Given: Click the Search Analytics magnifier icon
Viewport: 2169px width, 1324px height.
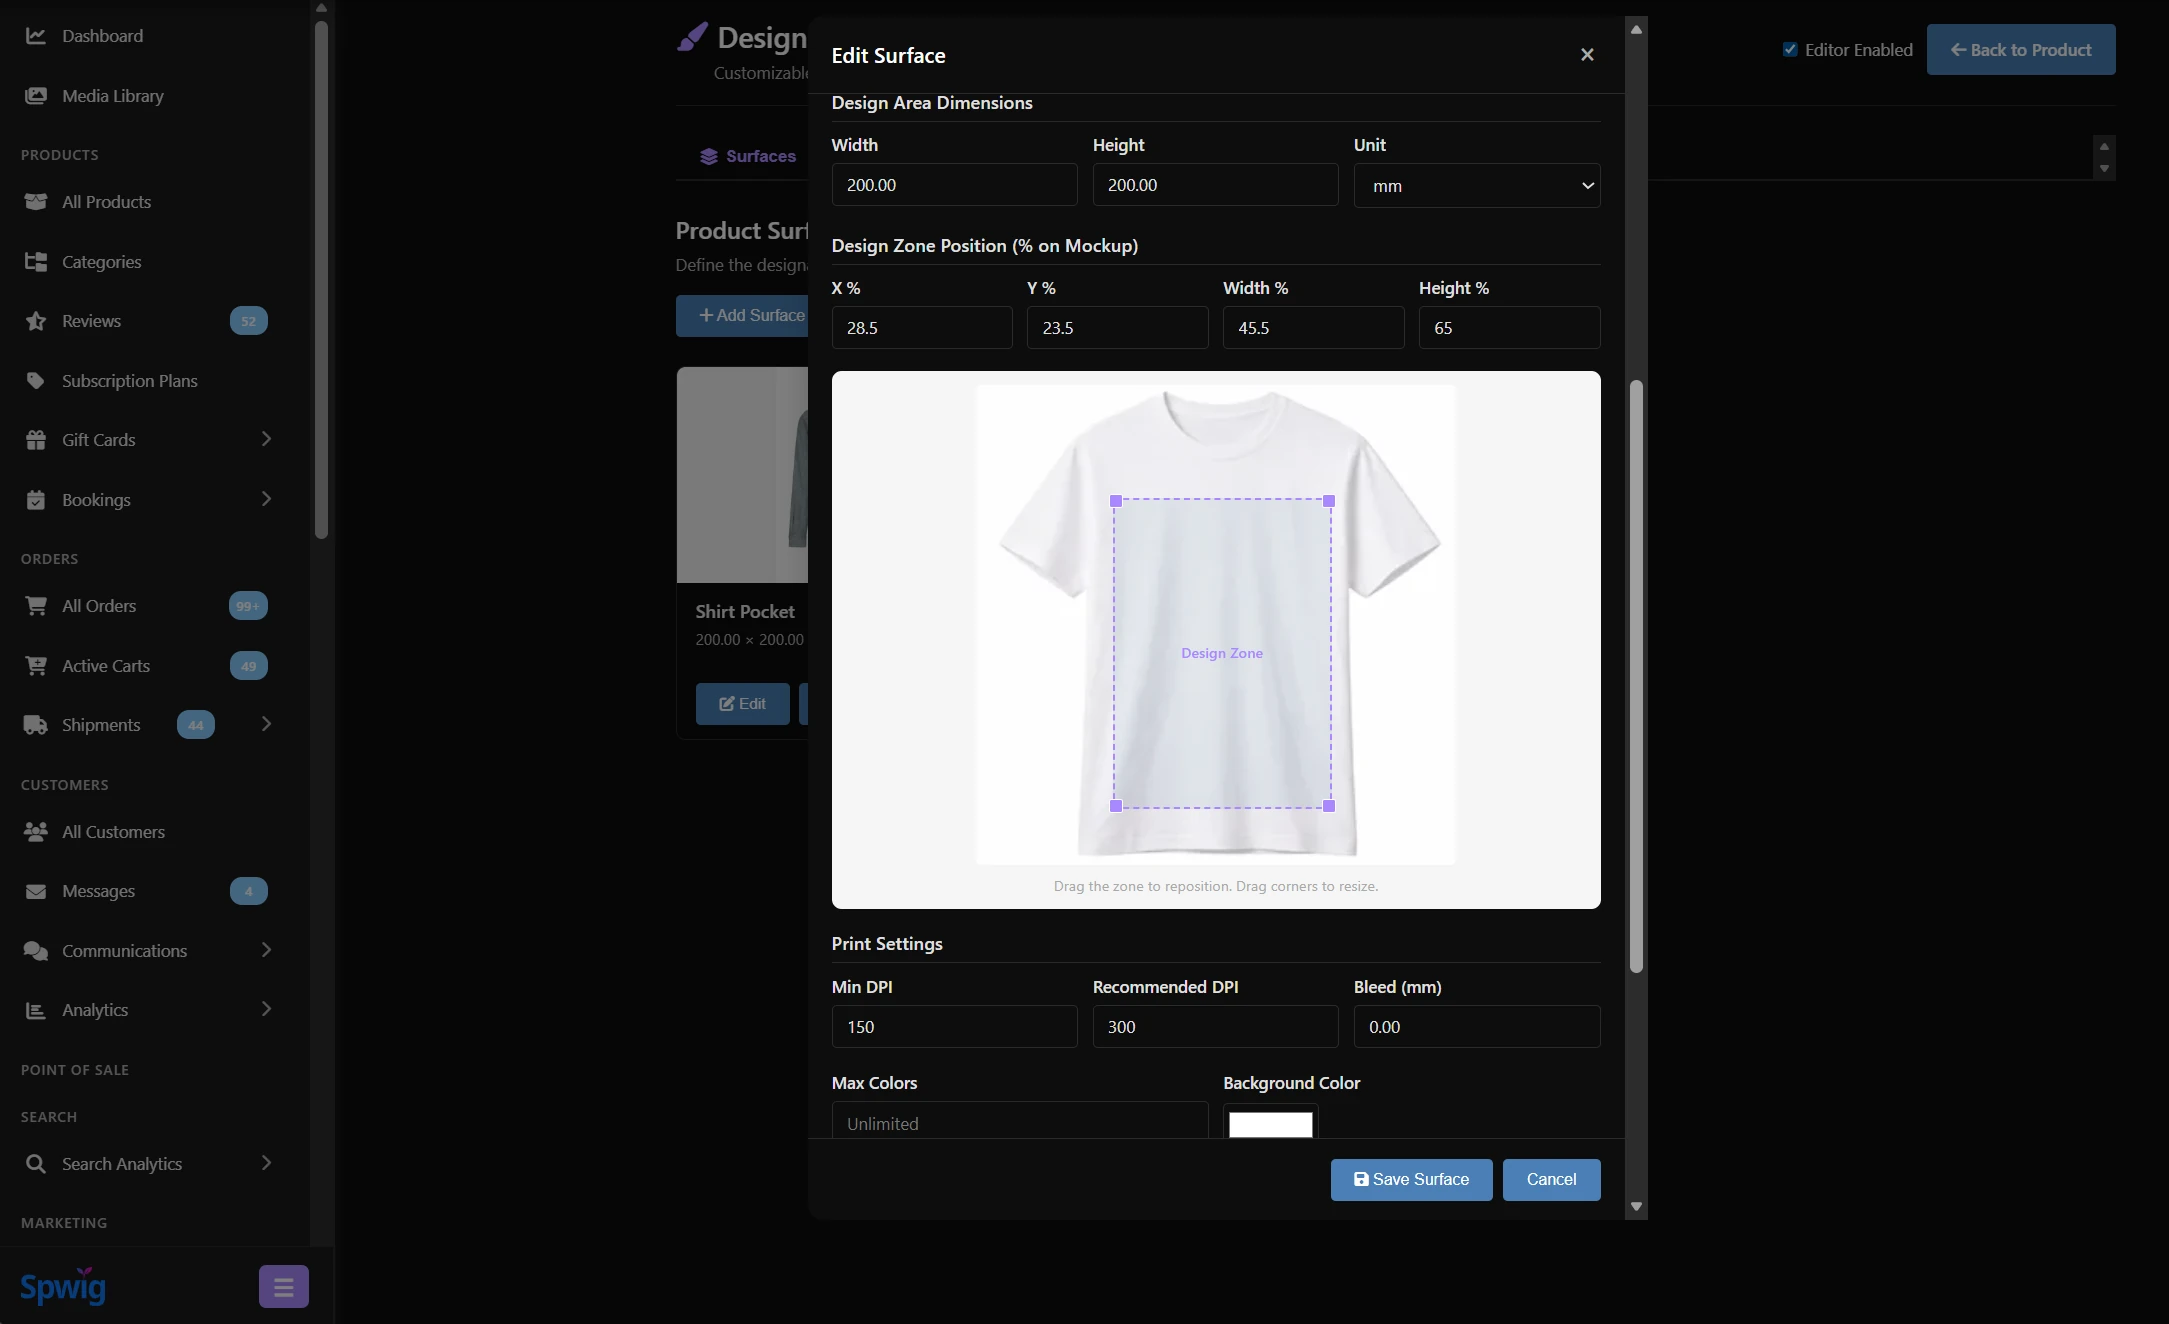Looking at the screenshot, I should [36, 1164].
